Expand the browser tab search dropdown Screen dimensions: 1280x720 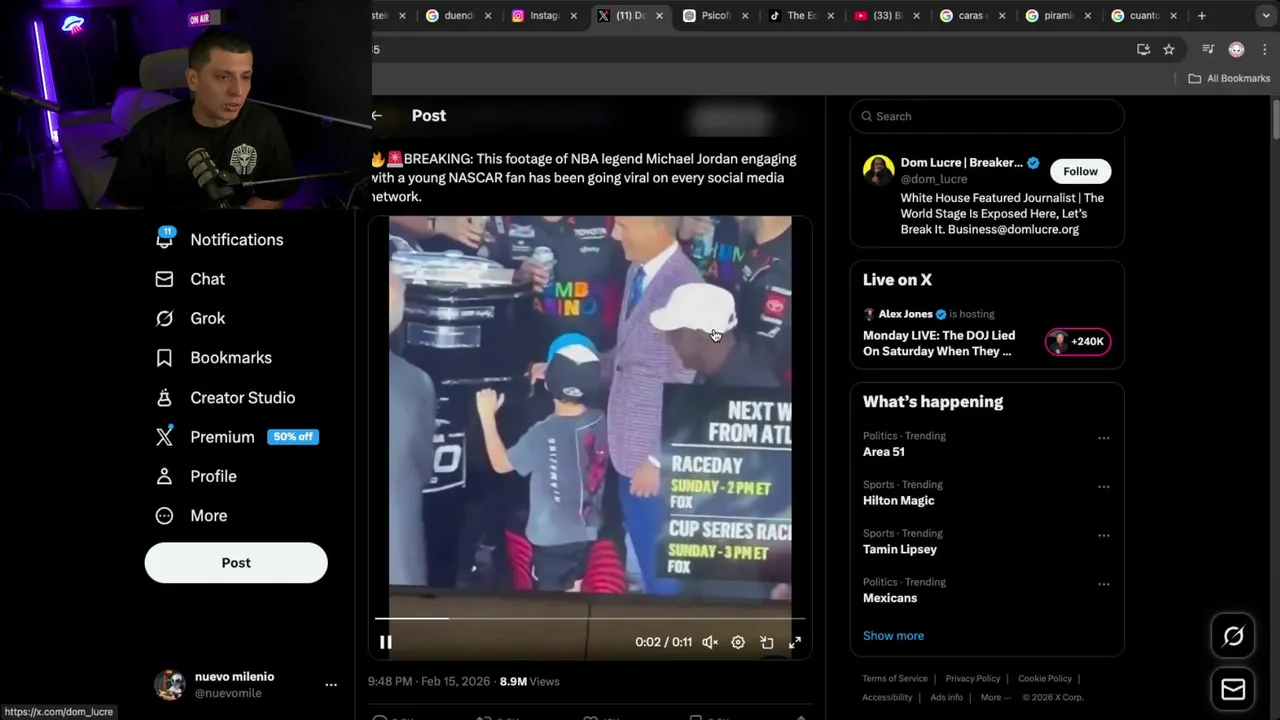pos(1266,16)
